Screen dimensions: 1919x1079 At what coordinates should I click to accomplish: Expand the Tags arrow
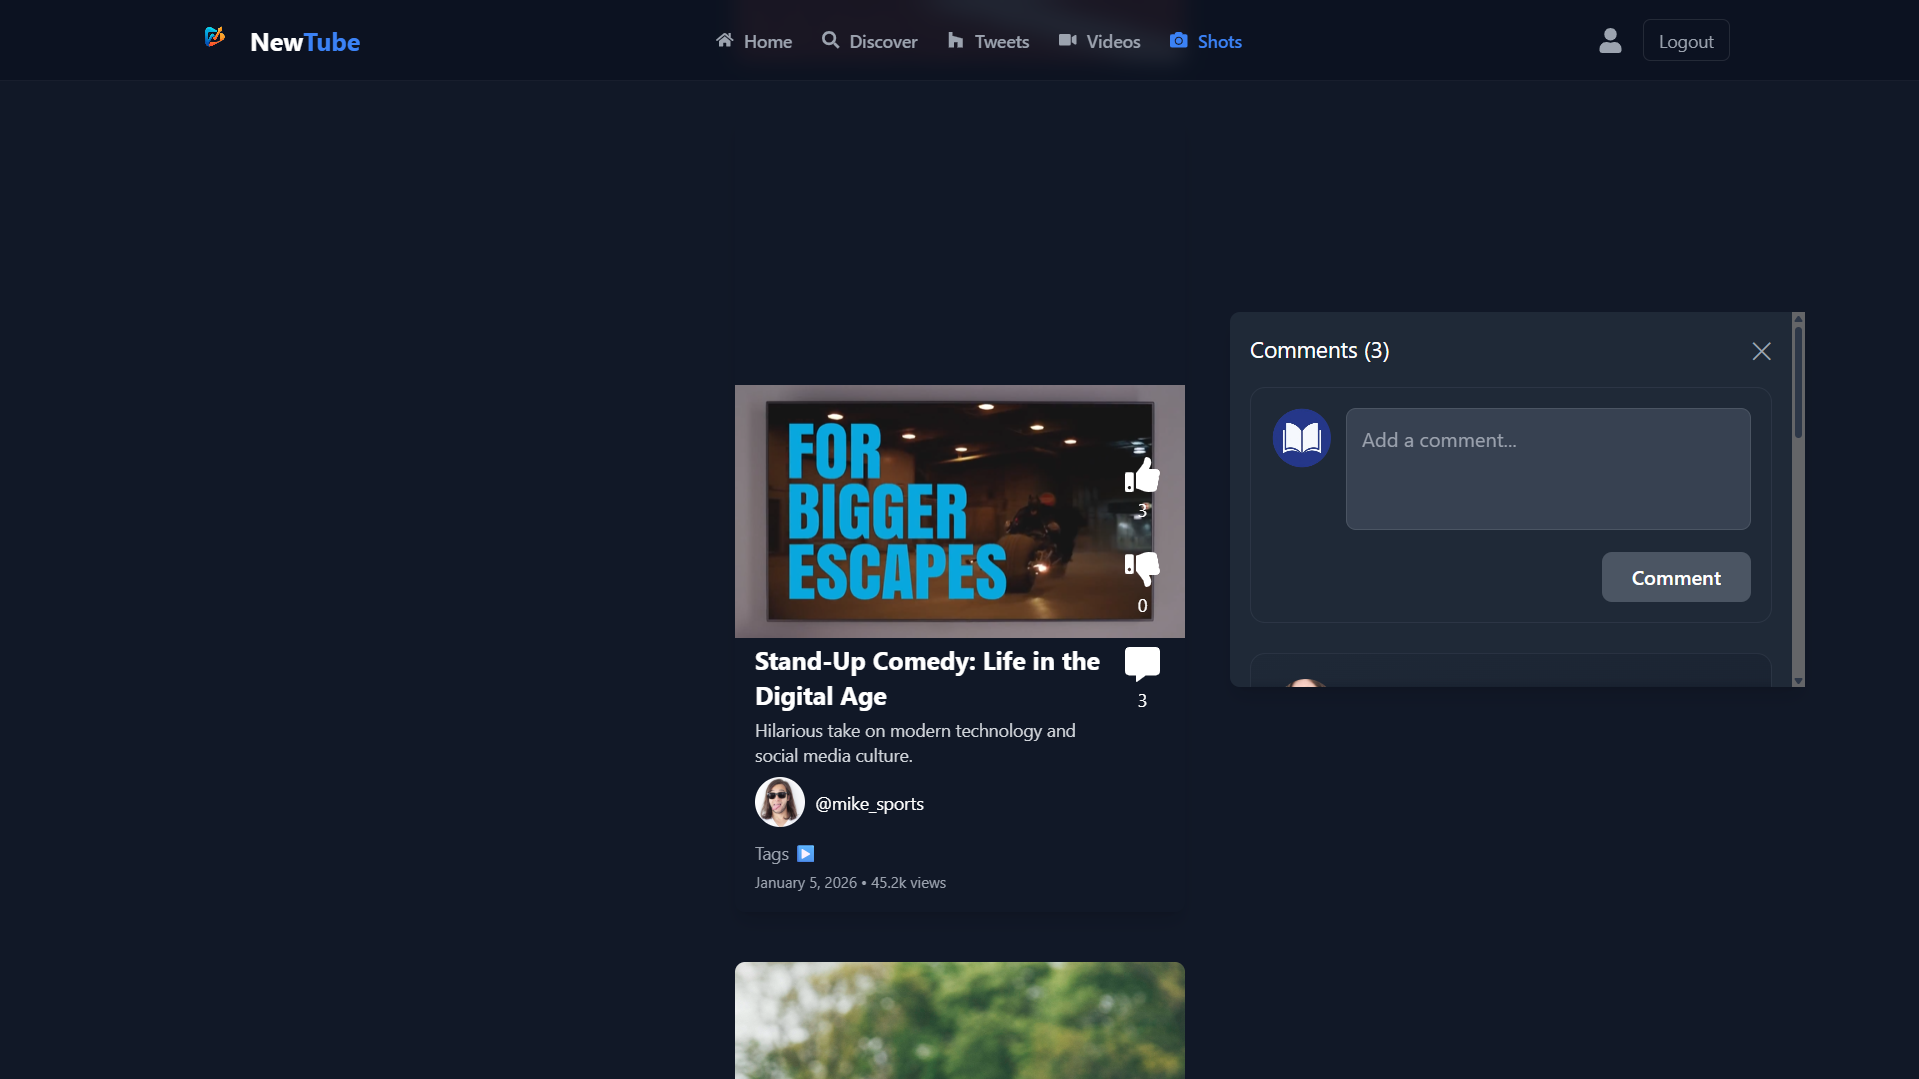pyautogui.click(x=806, y=854)
